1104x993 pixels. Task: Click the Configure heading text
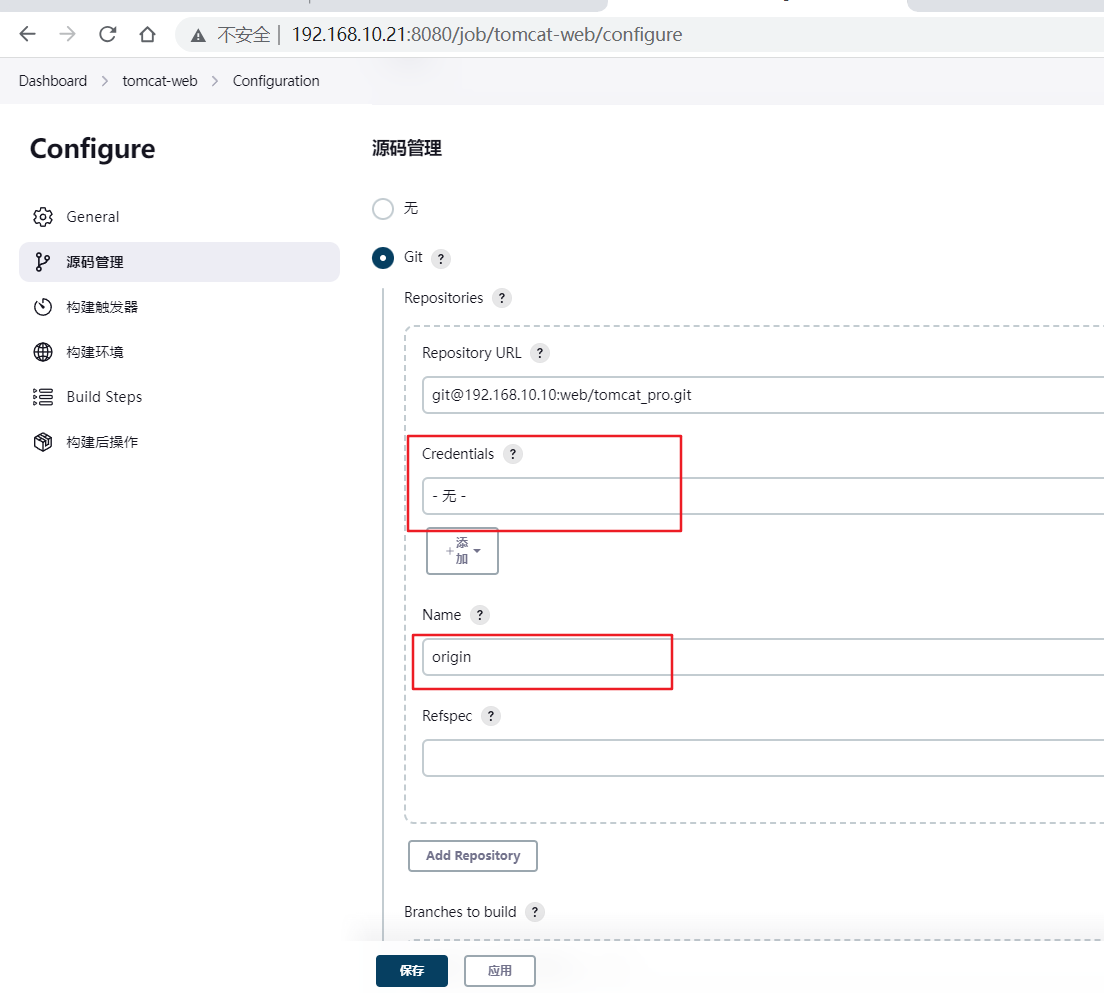(92, 149)
